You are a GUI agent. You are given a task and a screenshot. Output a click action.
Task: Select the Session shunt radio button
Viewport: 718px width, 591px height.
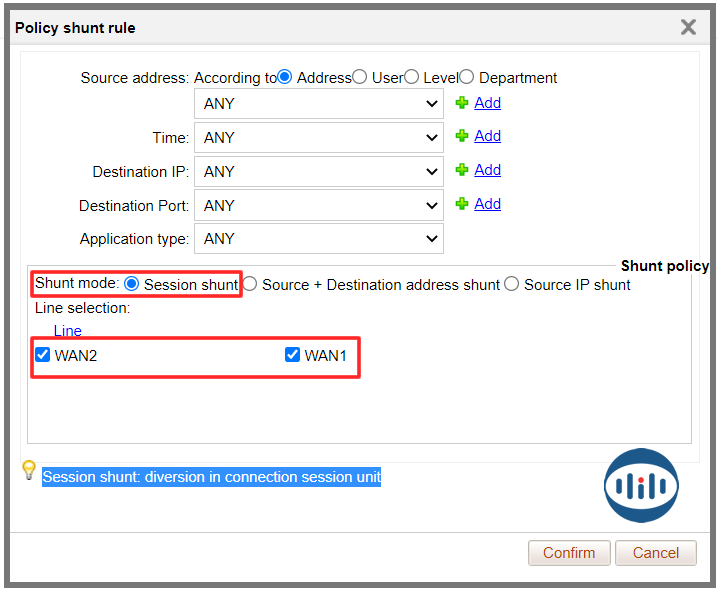131,284
